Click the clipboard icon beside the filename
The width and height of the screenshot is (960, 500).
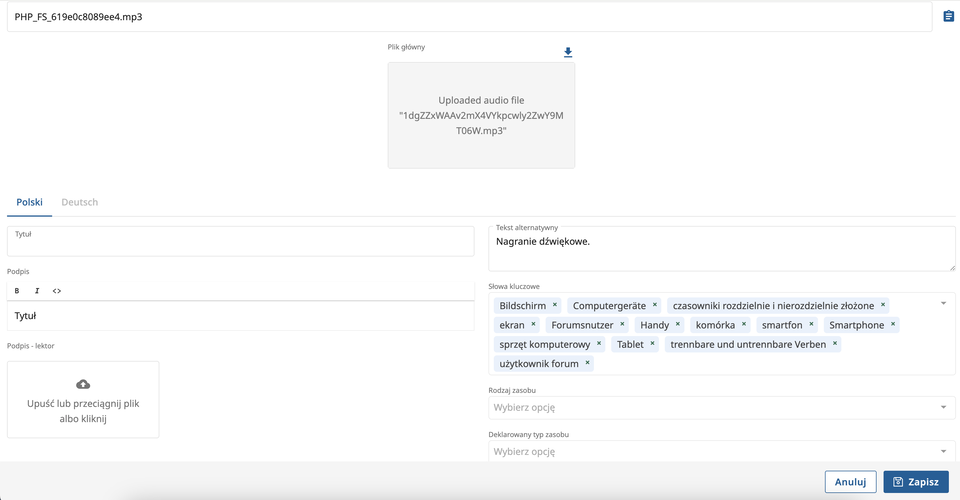(948, 16)
